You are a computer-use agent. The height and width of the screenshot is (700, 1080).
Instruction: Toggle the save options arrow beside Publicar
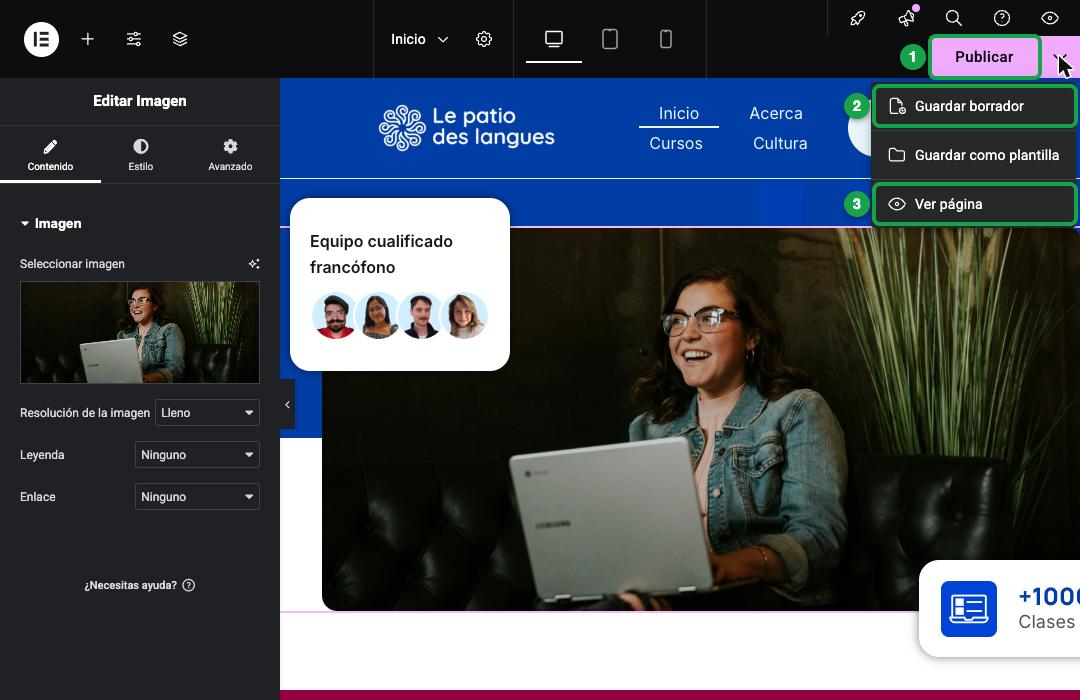coord(1059,57)
